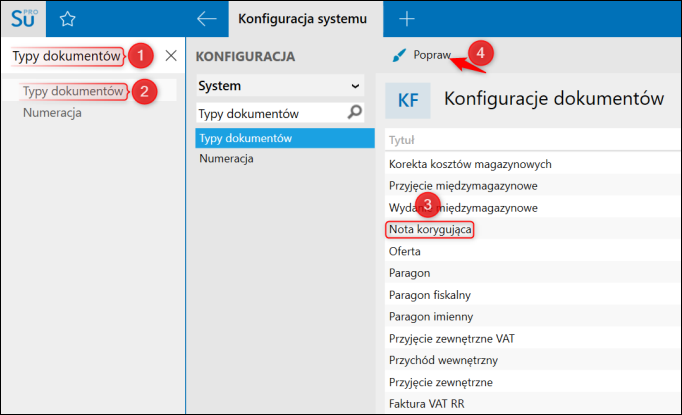The width and height of the screenshot is (682, 415).
Task: Click the magnifier icon in configuration search
Action: pos(354,113)
